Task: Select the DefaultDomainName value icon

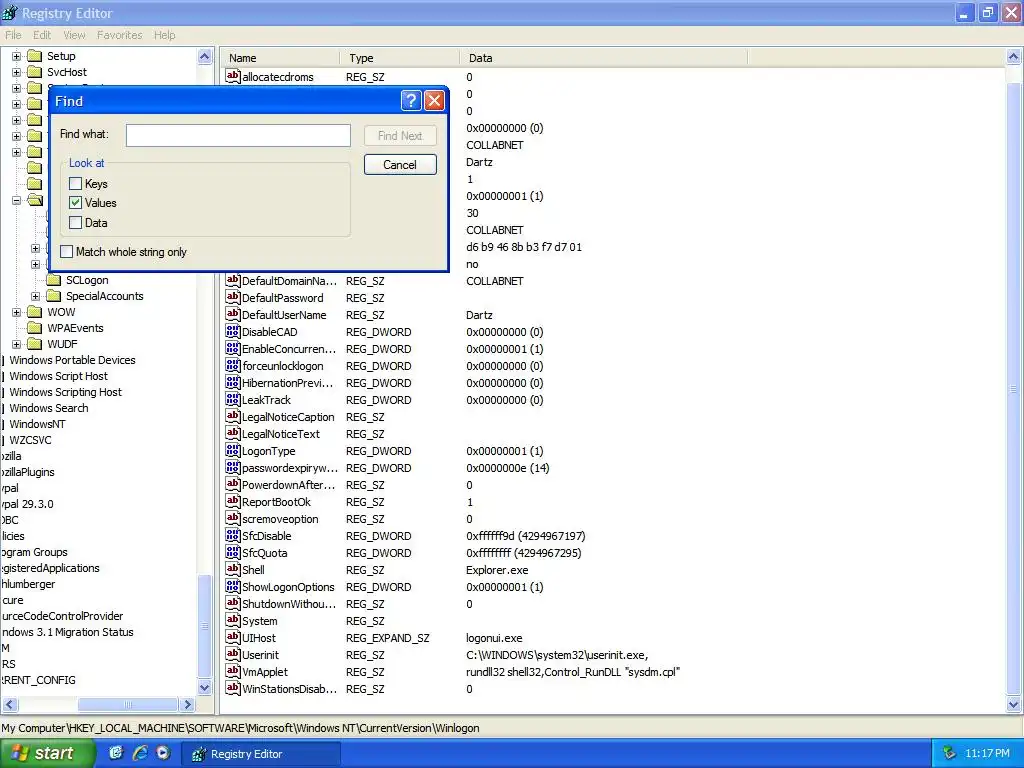Action: click(232, 280)
